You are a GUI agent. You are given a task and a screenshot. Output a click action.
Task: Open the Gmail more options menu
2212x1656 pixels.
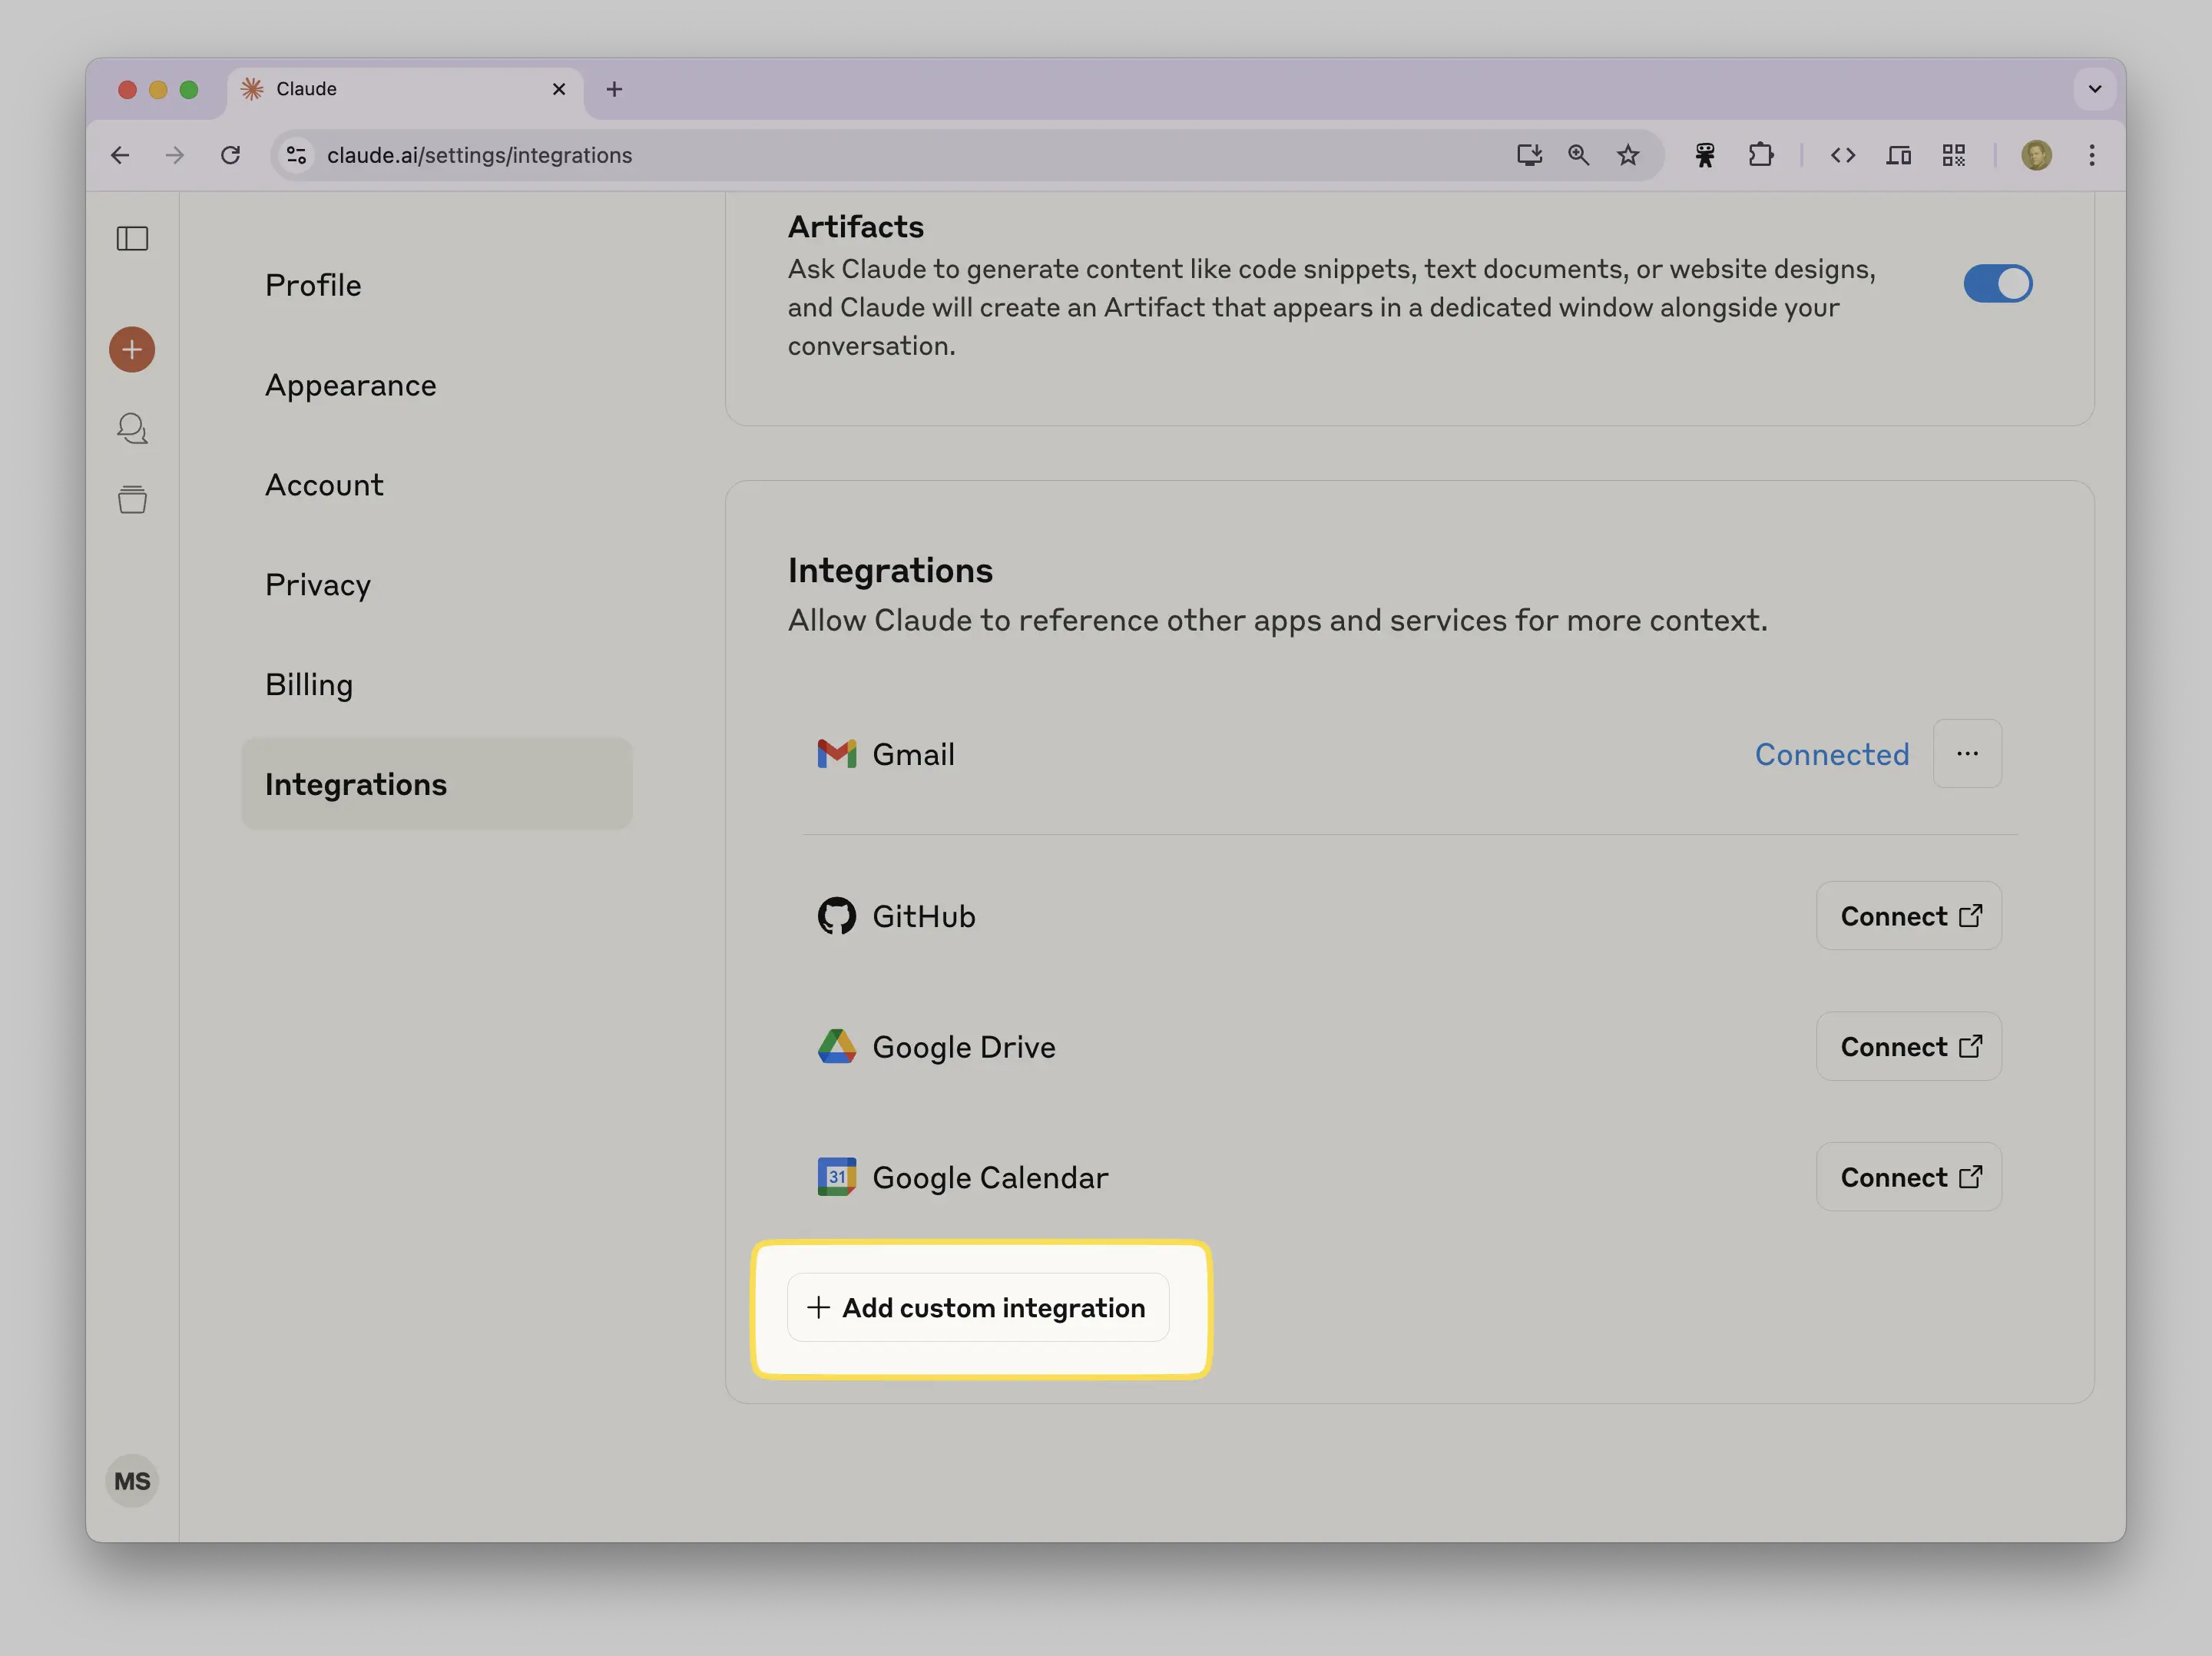(1966, 754)
